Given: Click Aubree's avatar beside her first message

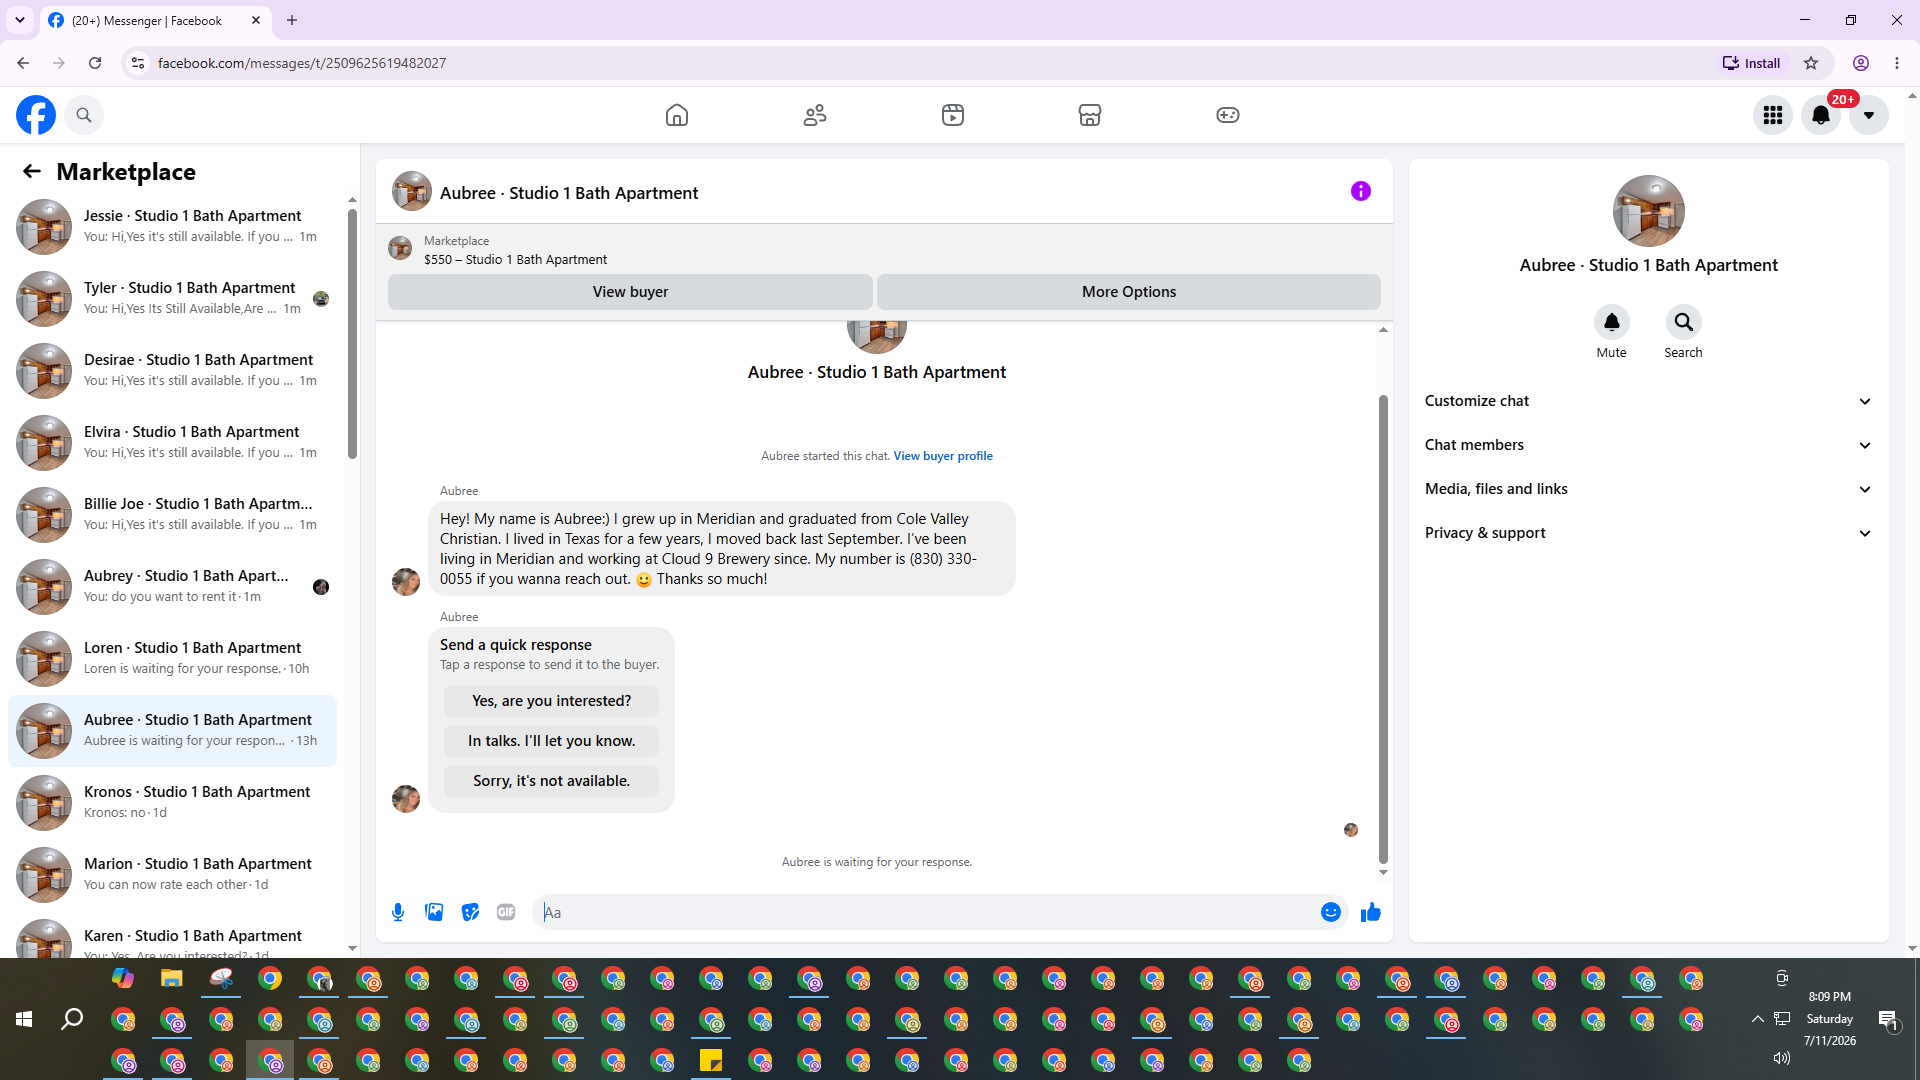Looking at the screenshot, I should coord(406,582).
